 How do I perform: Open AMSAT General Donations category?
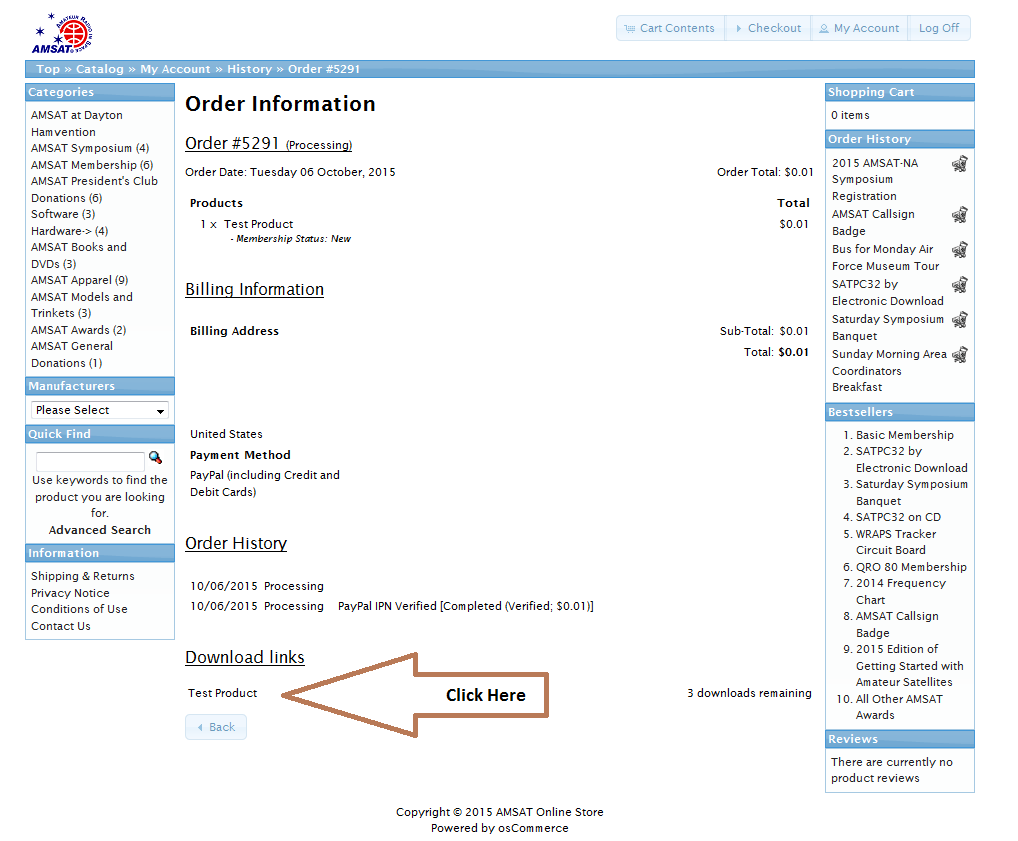pyautogui.click(x=72, y=355)
